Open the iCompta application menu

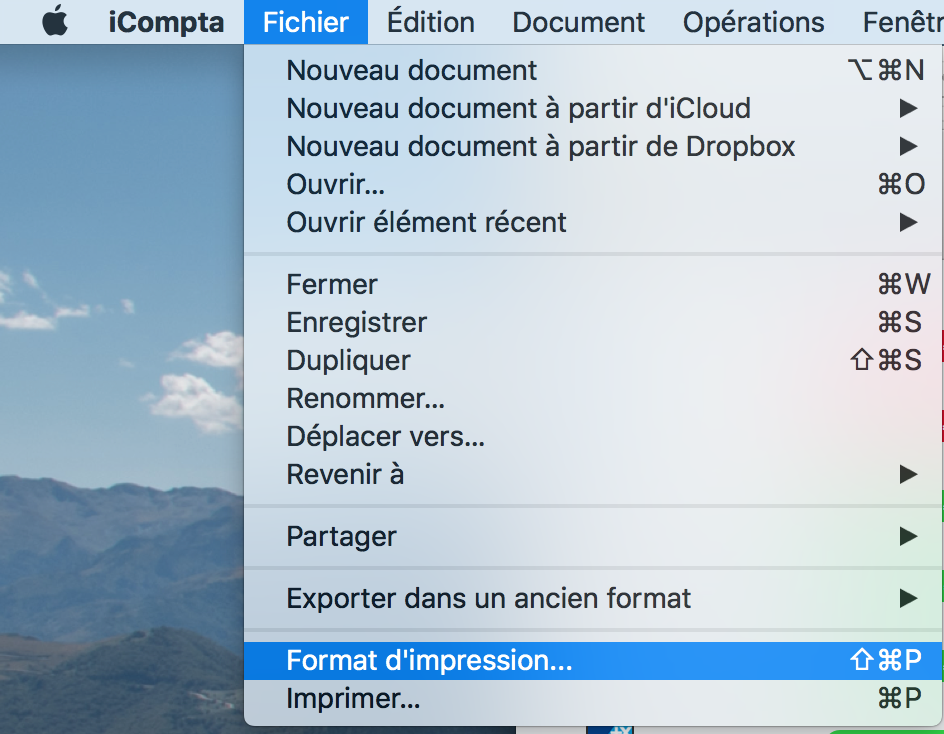coord(166,22)
